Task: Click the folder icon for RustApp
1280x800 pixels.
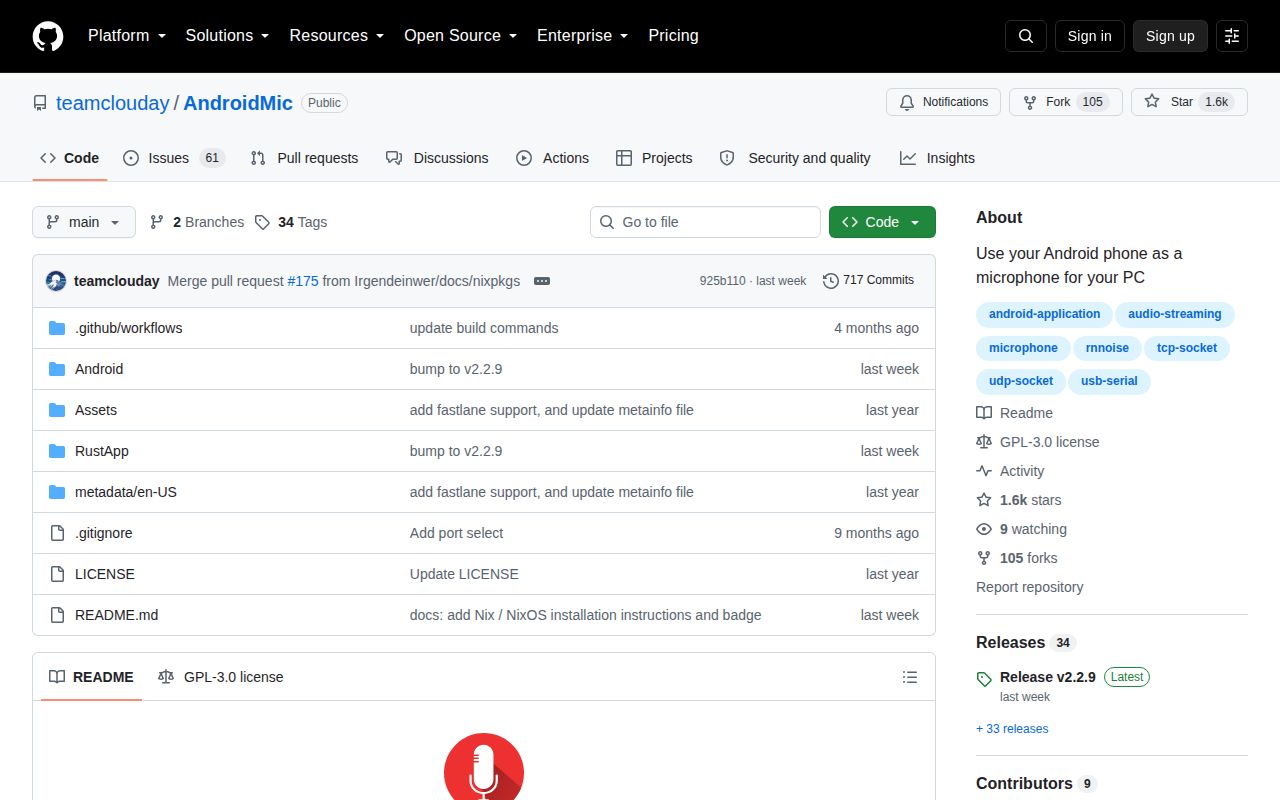Action: coord(57,451)
